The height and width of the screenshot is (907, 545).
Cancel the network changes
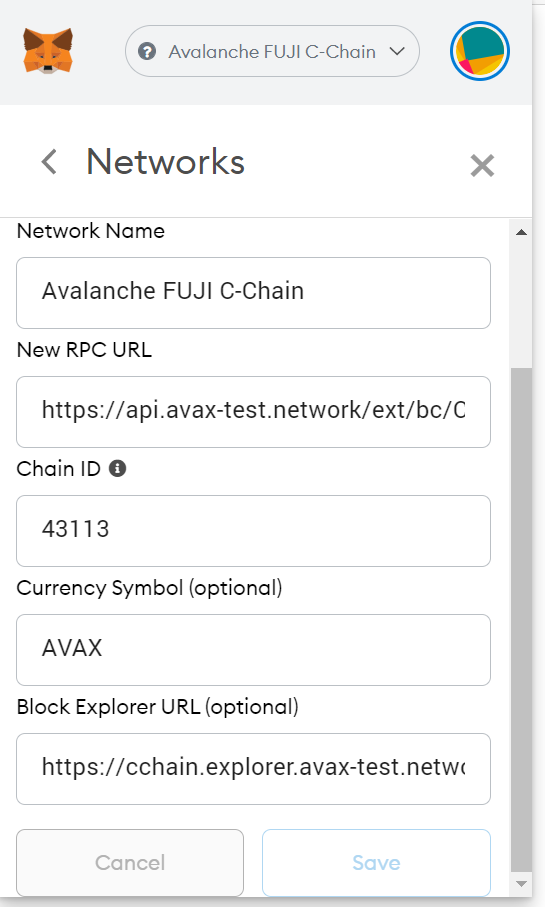[130, 863]
